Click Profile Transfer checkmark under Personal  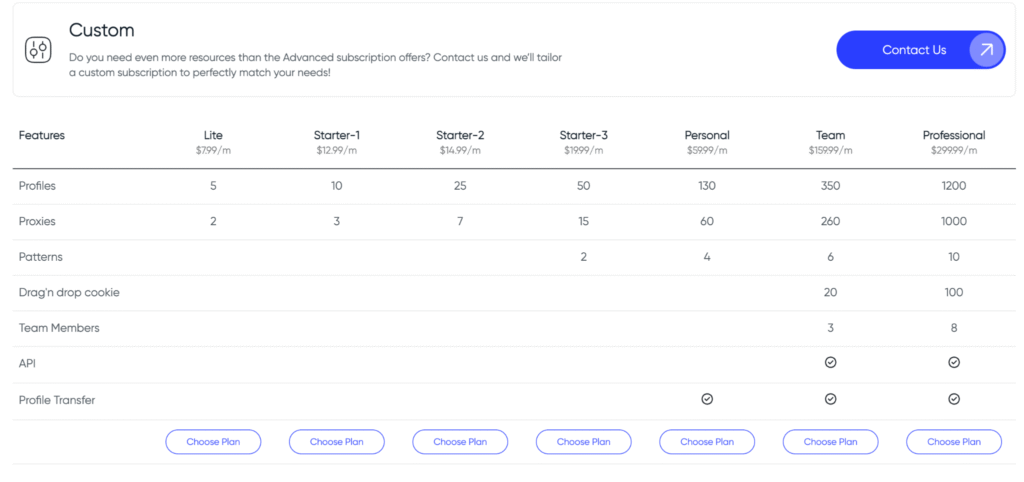click(x=707, y=399)
